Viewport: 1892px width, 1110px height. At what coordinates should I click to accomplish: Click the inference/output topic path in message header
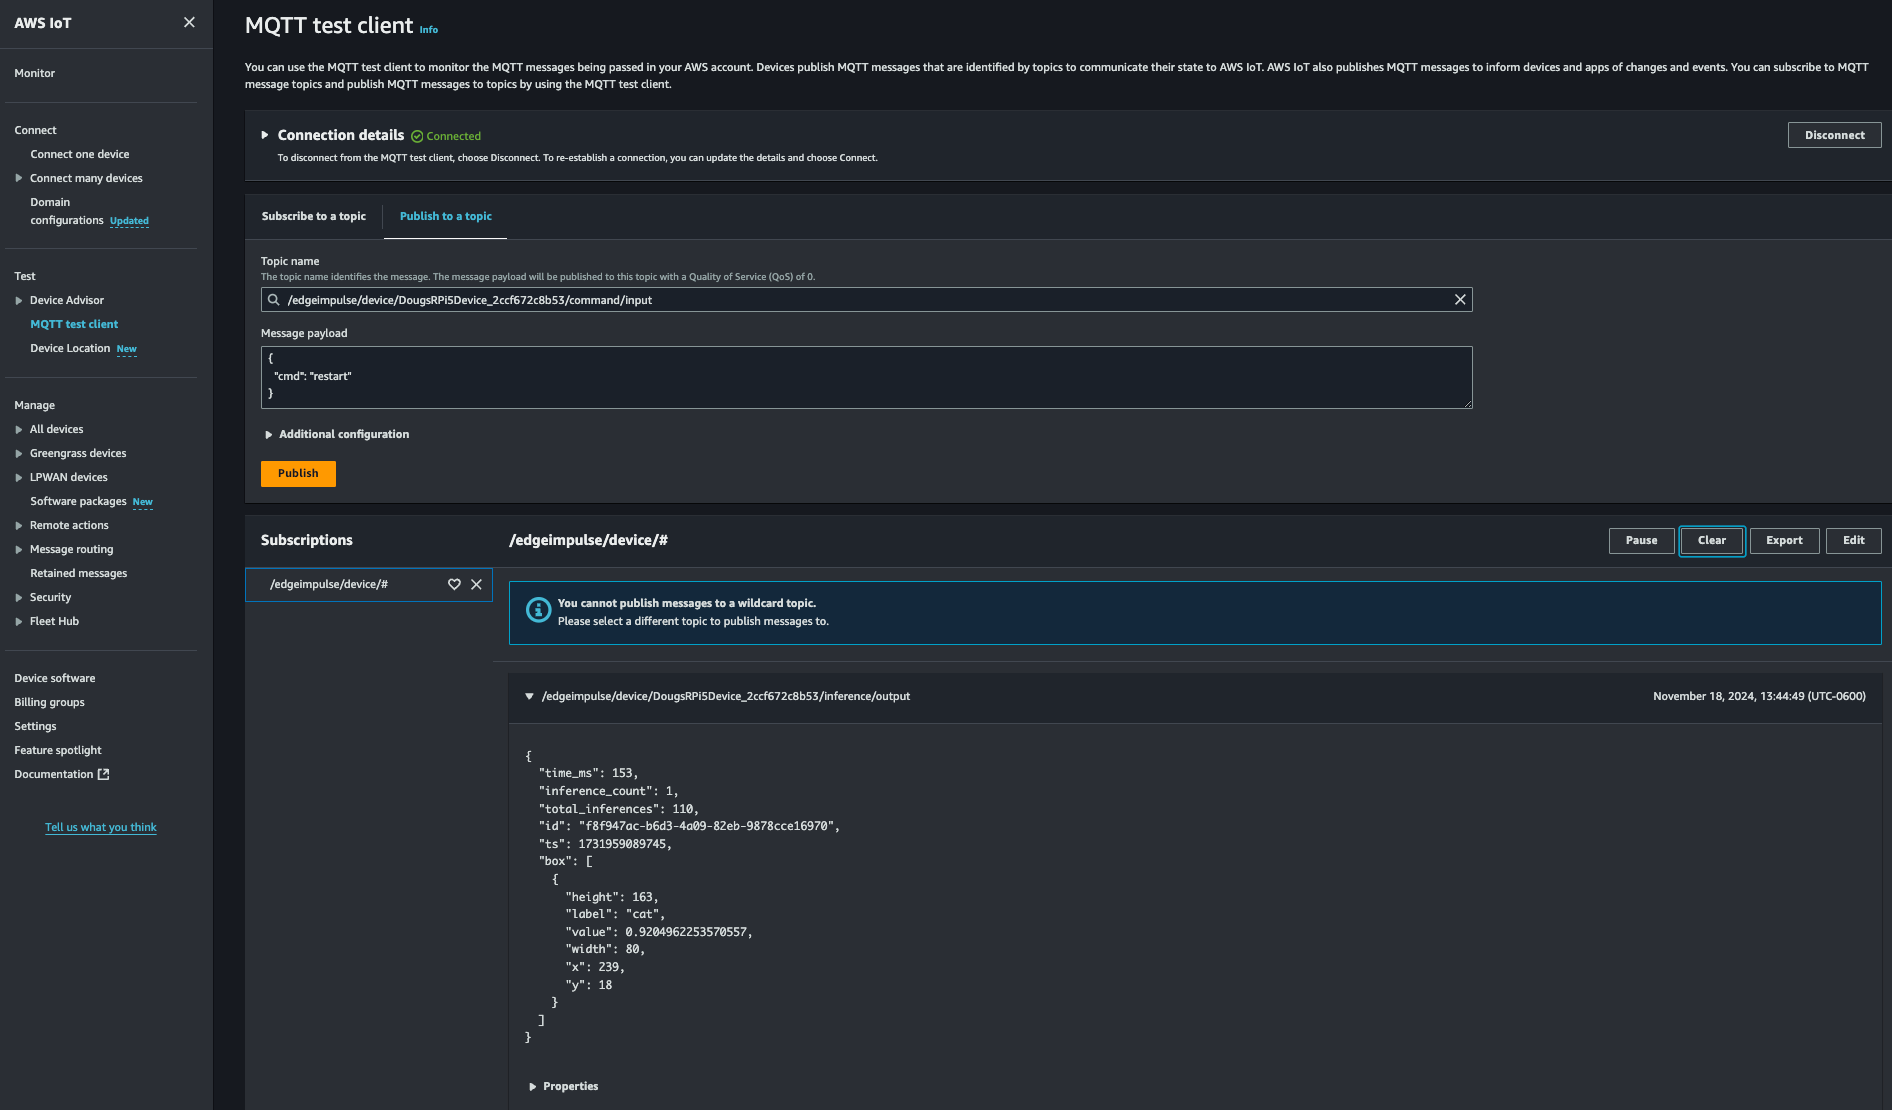(x=726, y=696)
